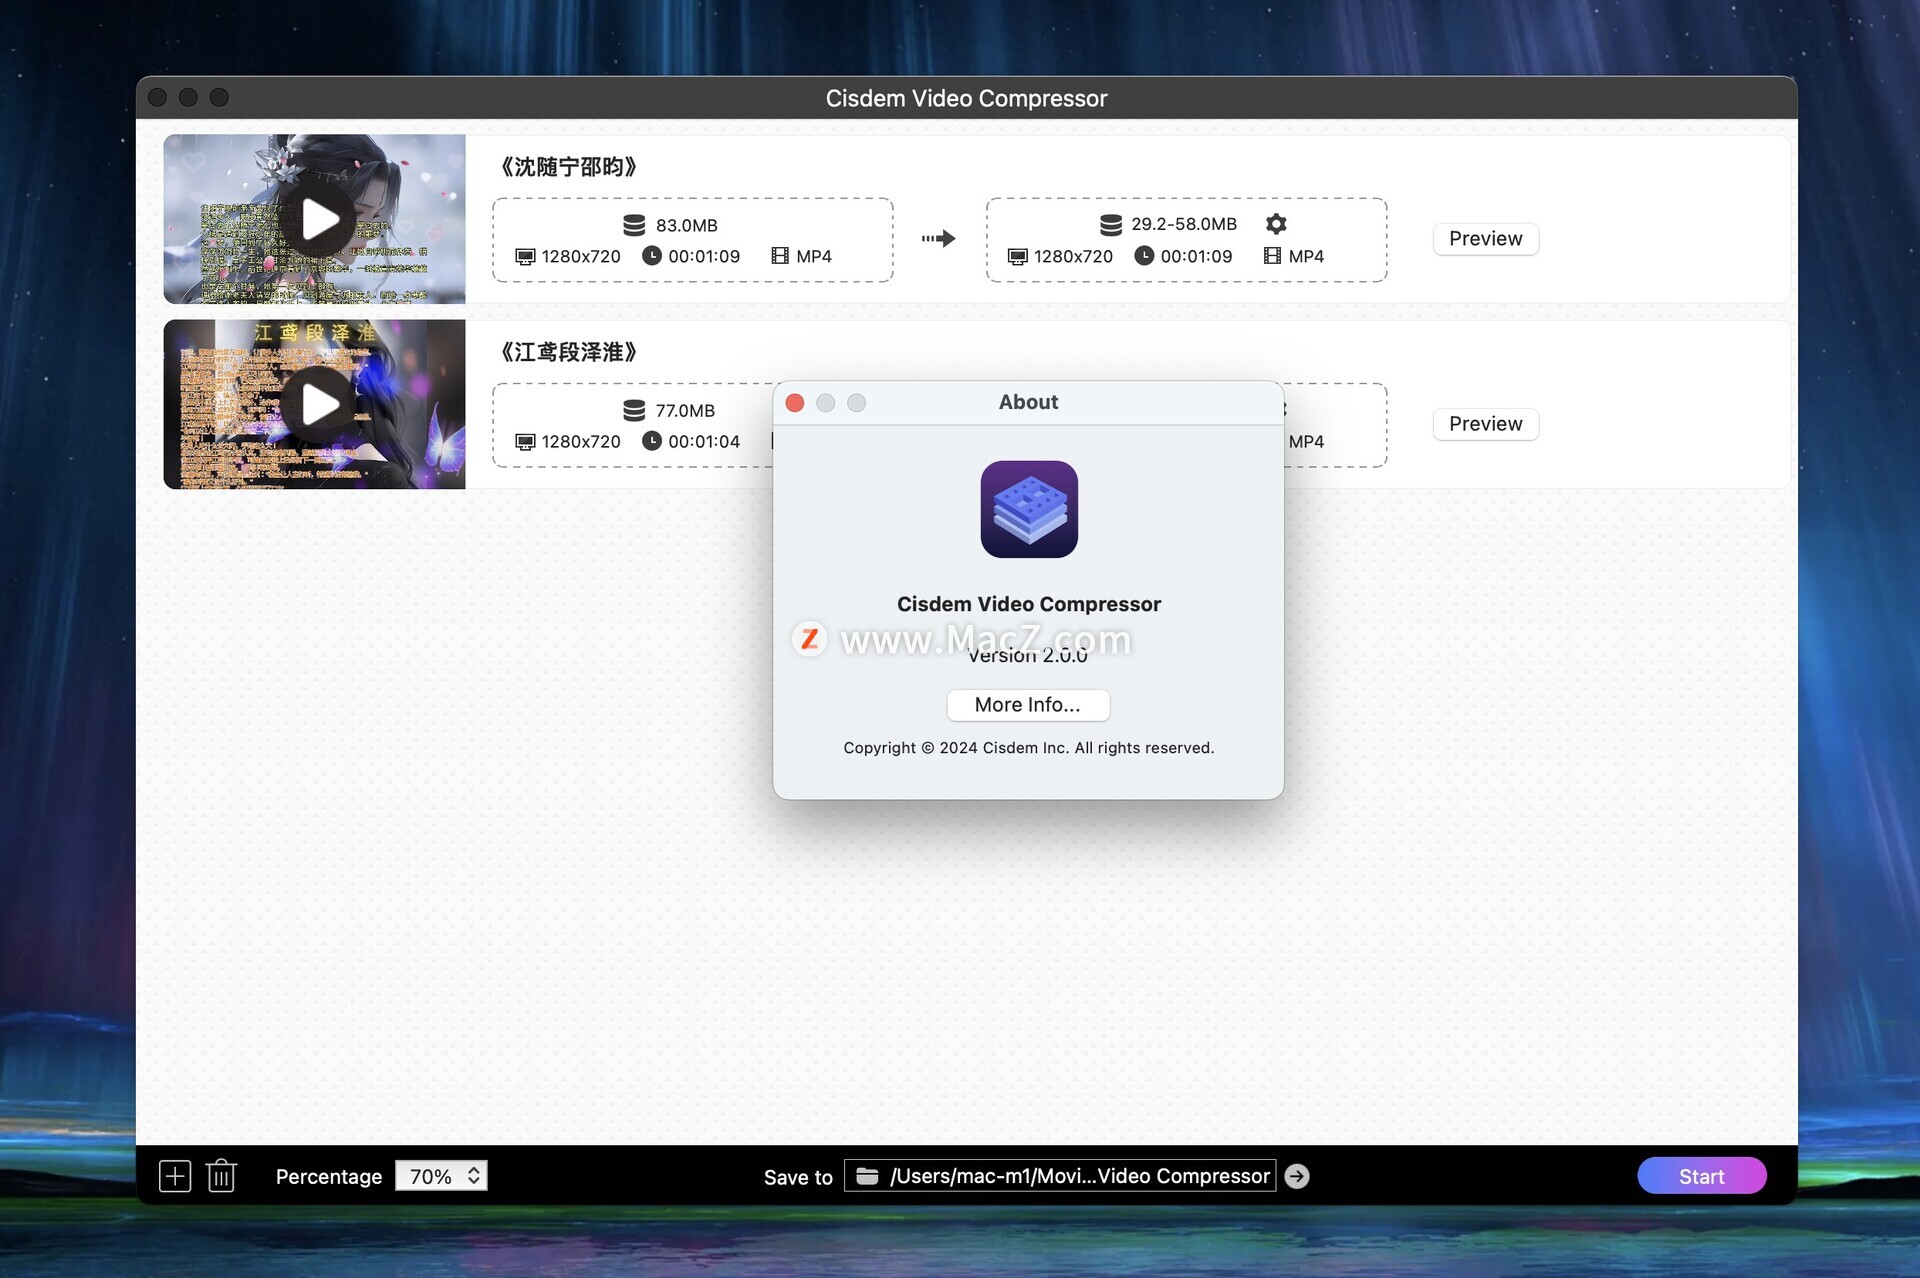The width and height of the screenshot is (1920, 1278).
Task: Play the 《江鸢段泽淮》 video thumbnail
Action: [x=320, y=404]
